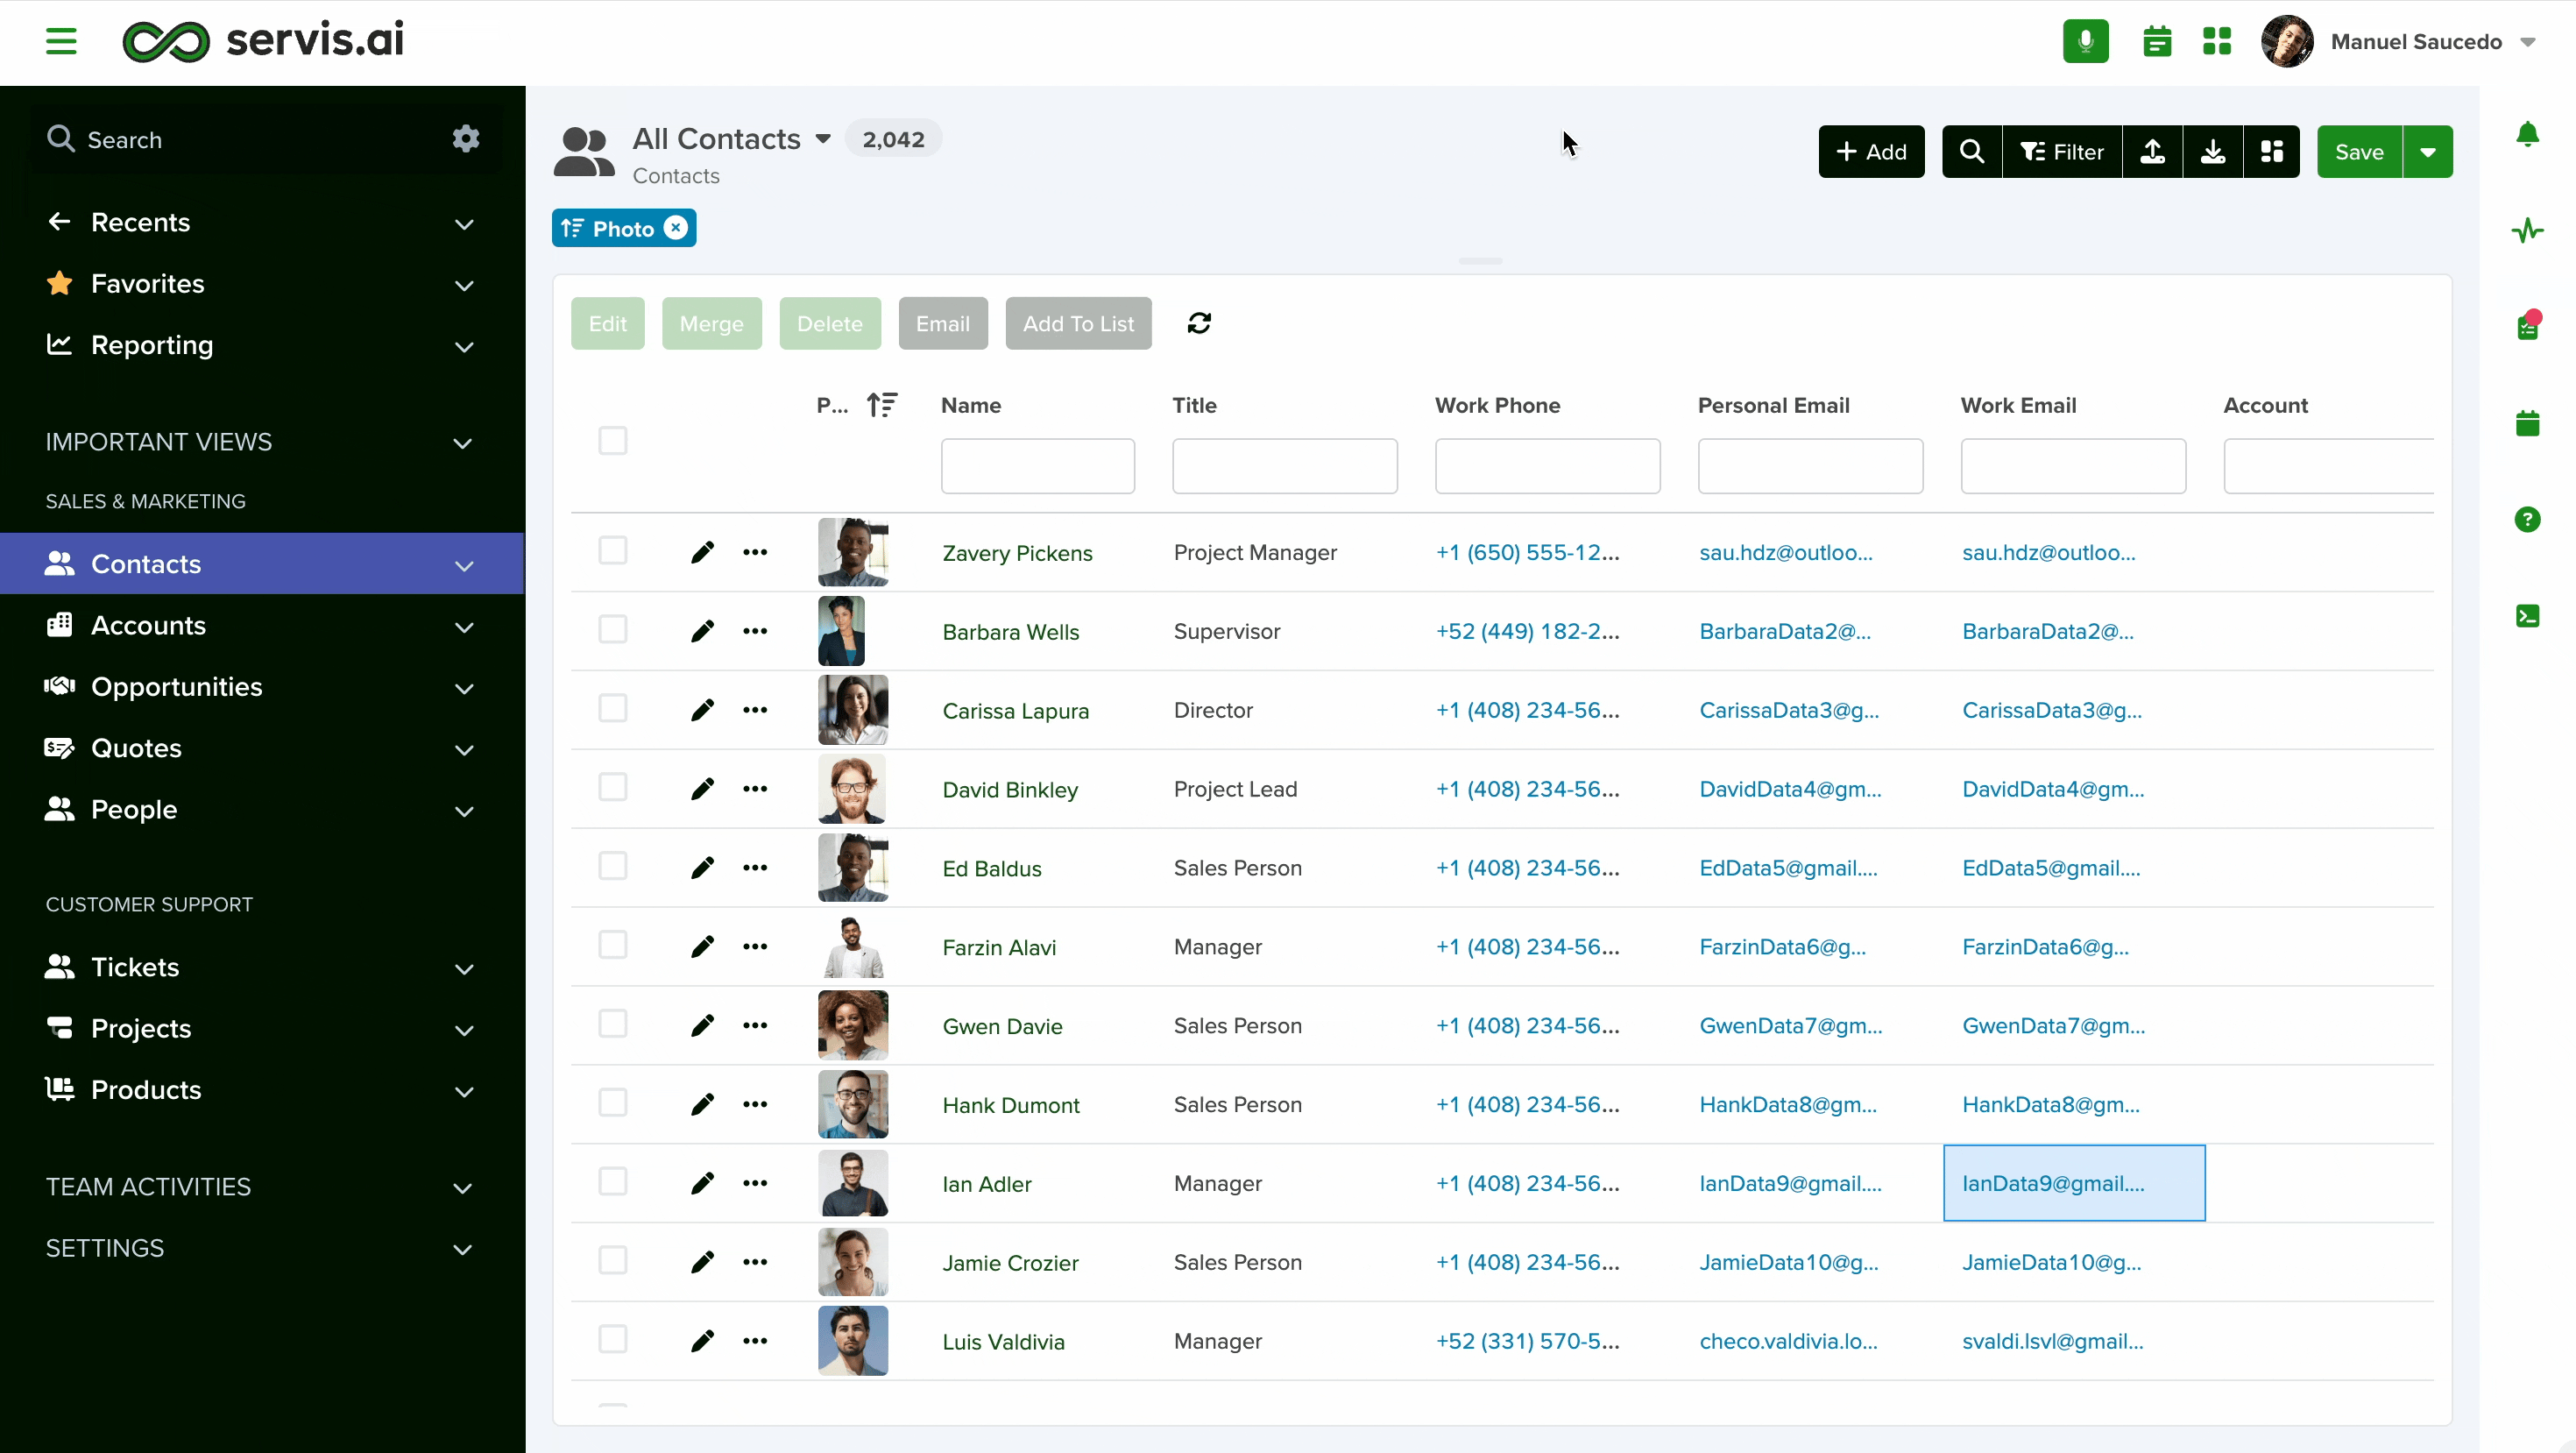Toggle the select-all header checkbox
2576x1453 pixels.
click(x=613, y=441)
